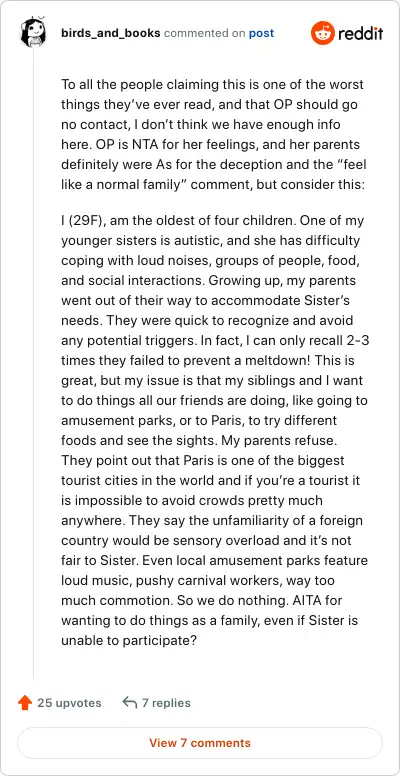Click the "I (29F)" text in the comment
Screen dimensions: 400x776
[x=82, y=220]
